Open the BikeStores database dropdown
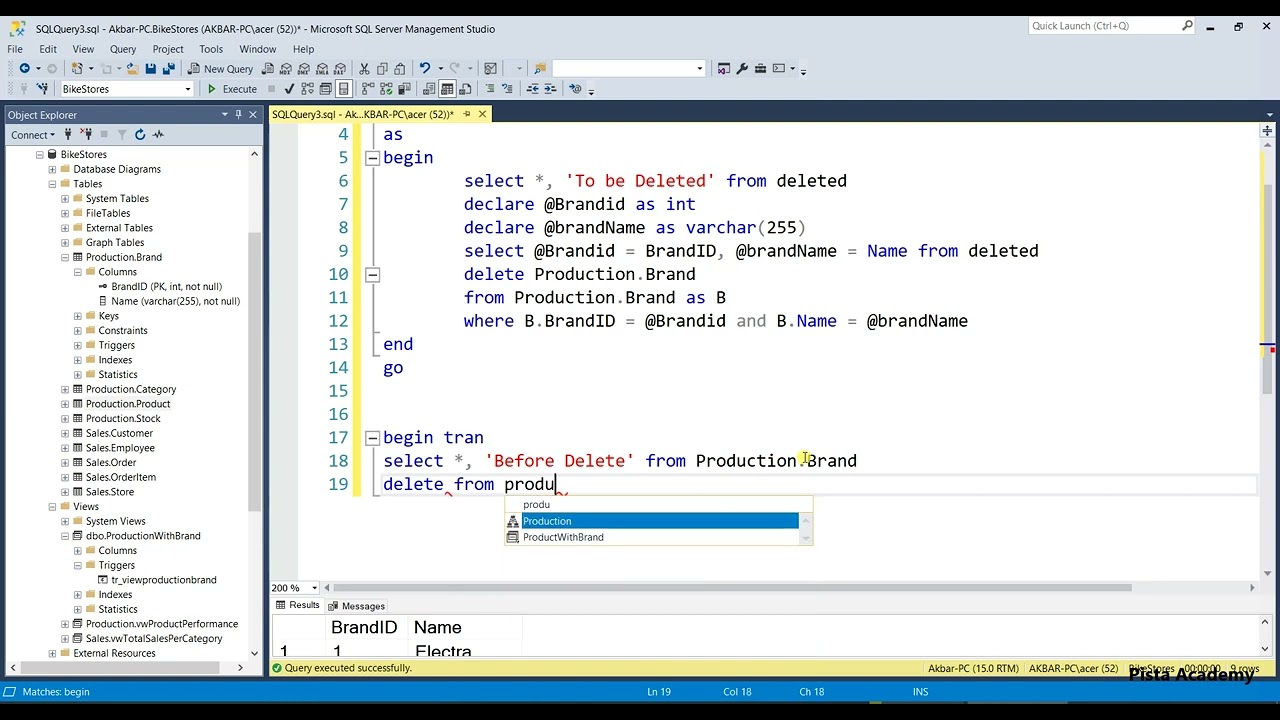The image size is (1280, 720). [187, 89]
